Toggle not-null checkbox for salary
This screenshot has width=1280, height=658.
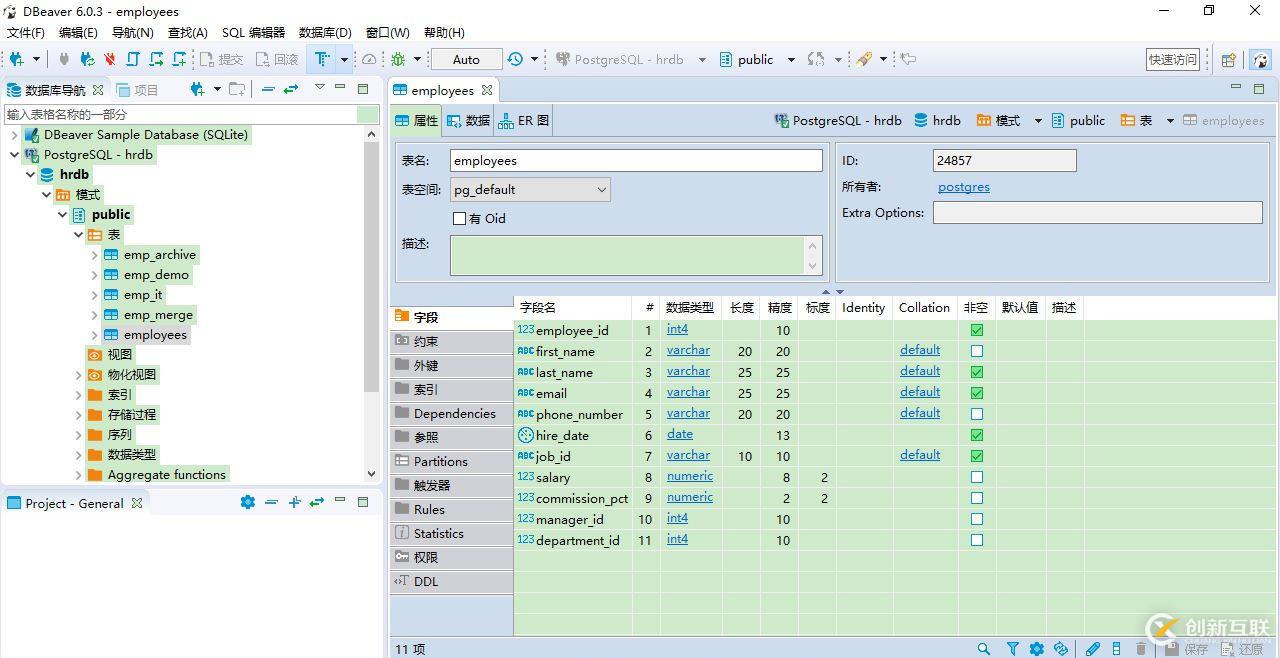(977, 477)
